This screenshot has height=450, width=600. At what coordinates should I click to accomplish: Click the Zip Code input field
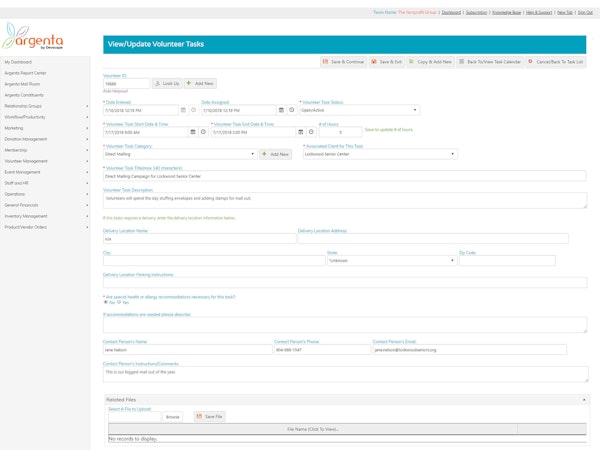[x=507, y=261]
